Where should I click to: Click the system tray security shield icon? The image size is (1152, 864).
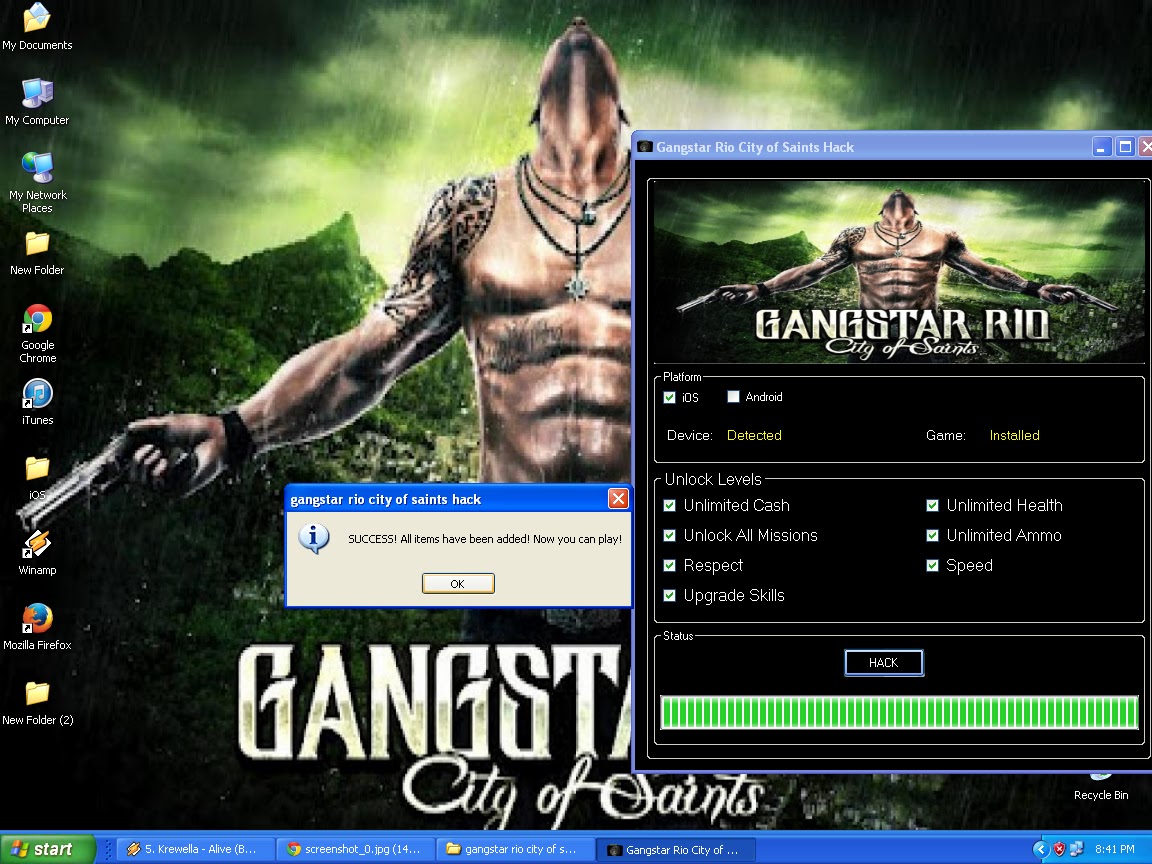(1059, 849)
